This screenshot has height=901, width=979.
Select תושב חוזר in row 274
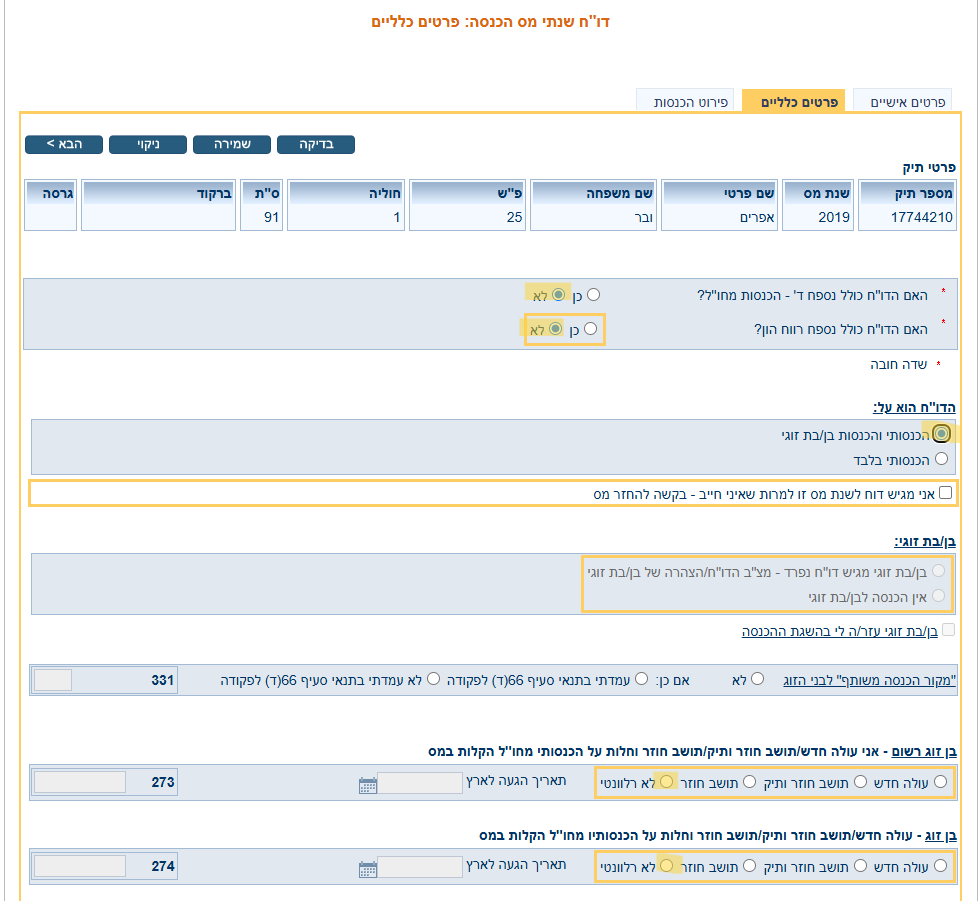pyautogui.click(x=750, y=865)
